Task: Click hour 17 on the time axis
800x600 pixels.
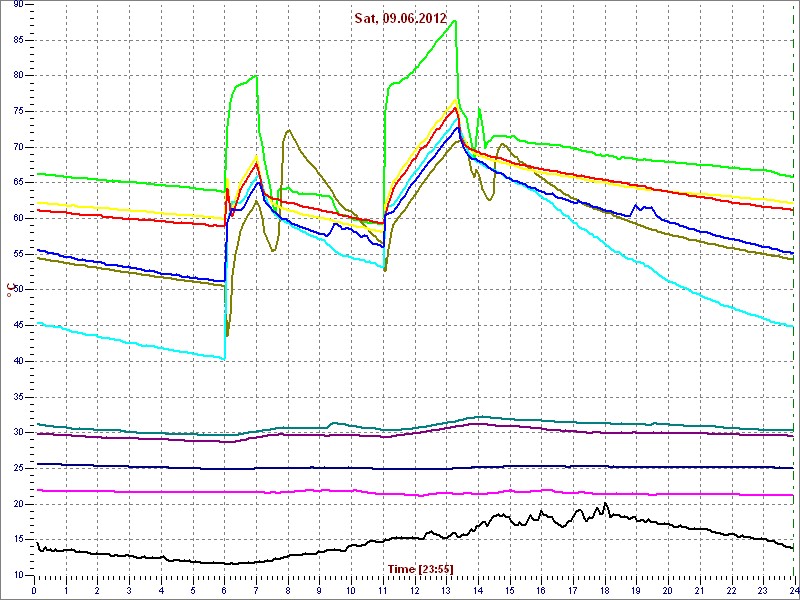Action: (573, 590)
